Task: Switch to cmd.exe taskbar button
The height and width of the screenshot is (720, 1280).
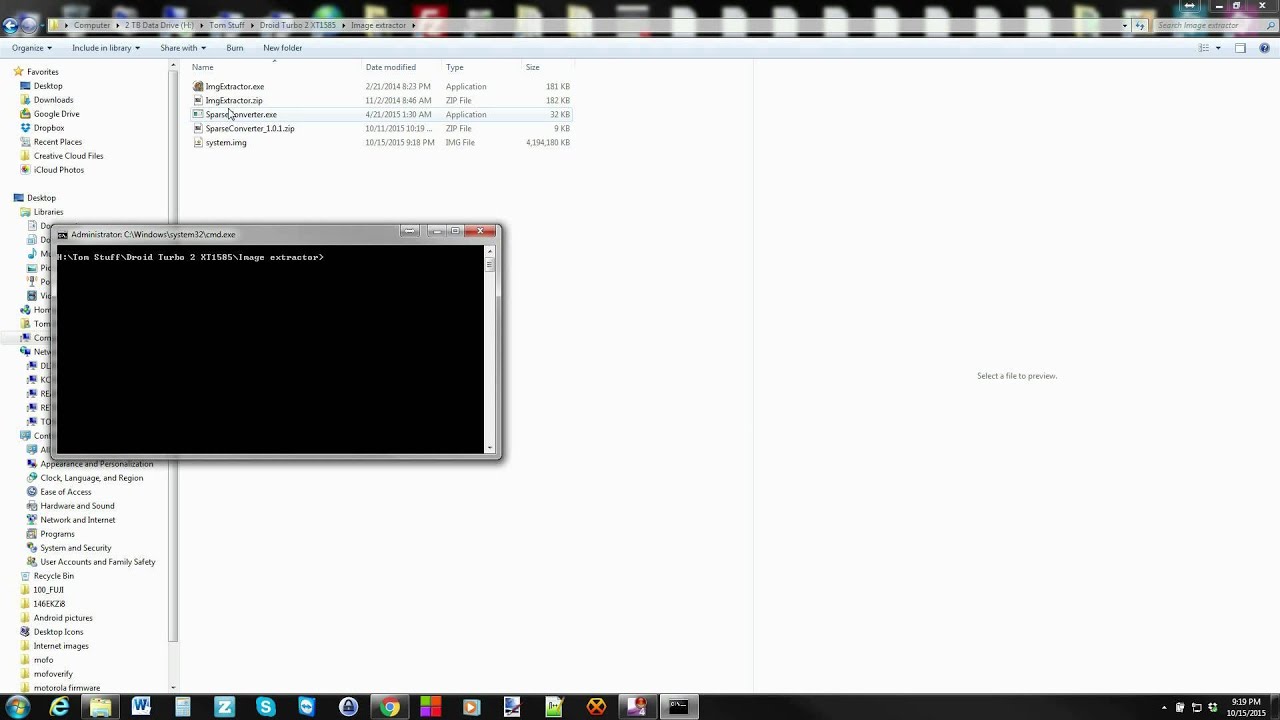Action: [678, 707]
